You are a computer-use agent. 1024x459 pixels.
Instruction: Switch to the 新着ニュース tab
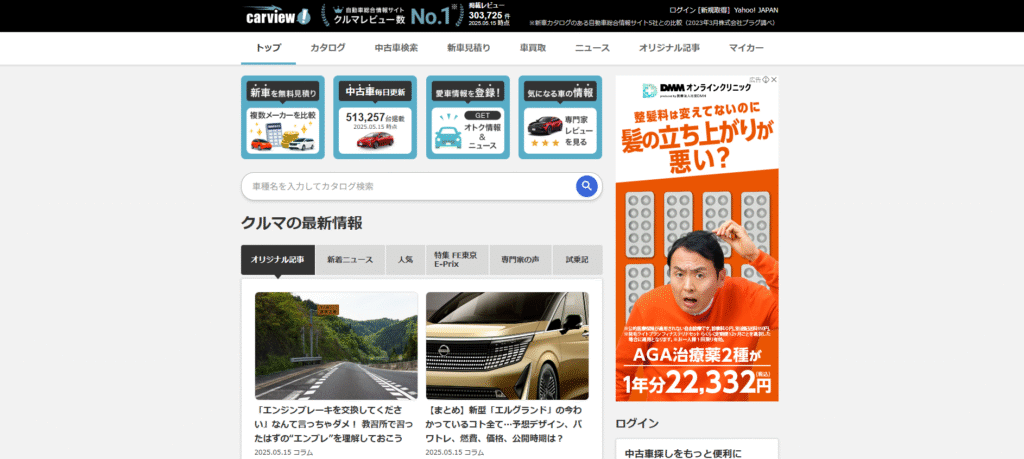[x=350, y=260]
